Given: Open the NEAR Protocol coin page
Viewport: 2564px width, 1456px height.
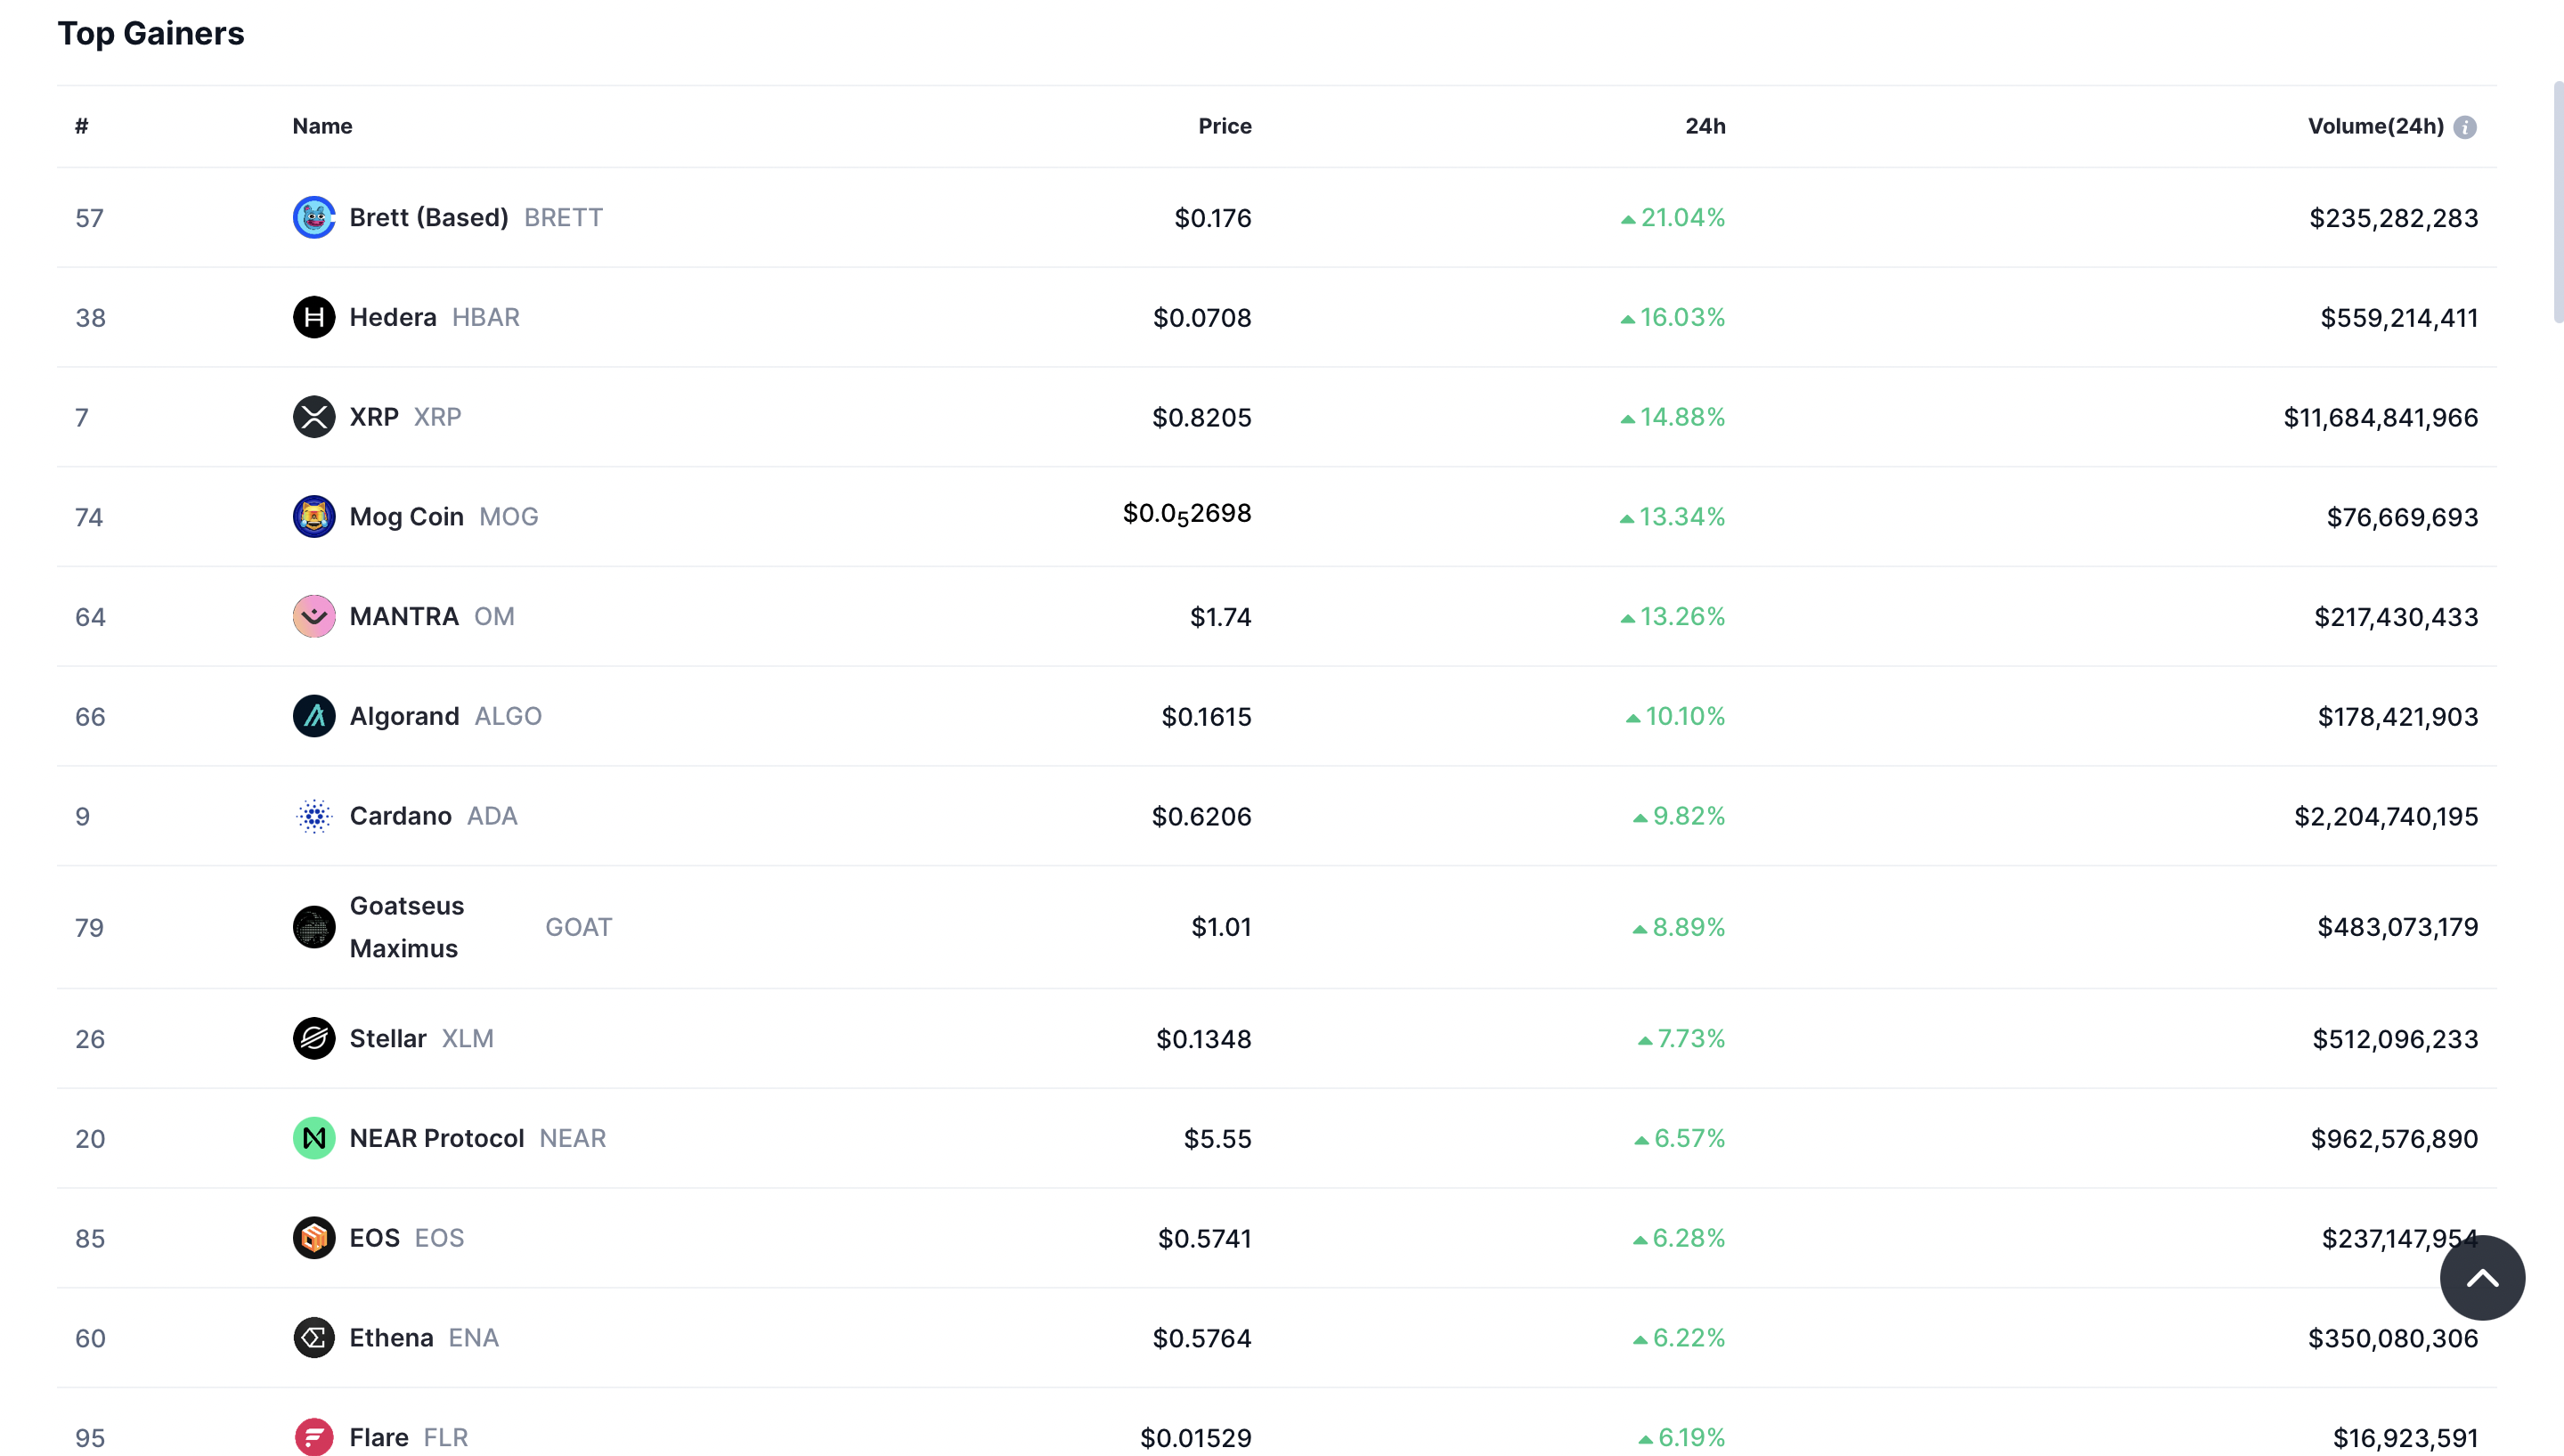Looking at the screenshot, I should (437, 1138).
